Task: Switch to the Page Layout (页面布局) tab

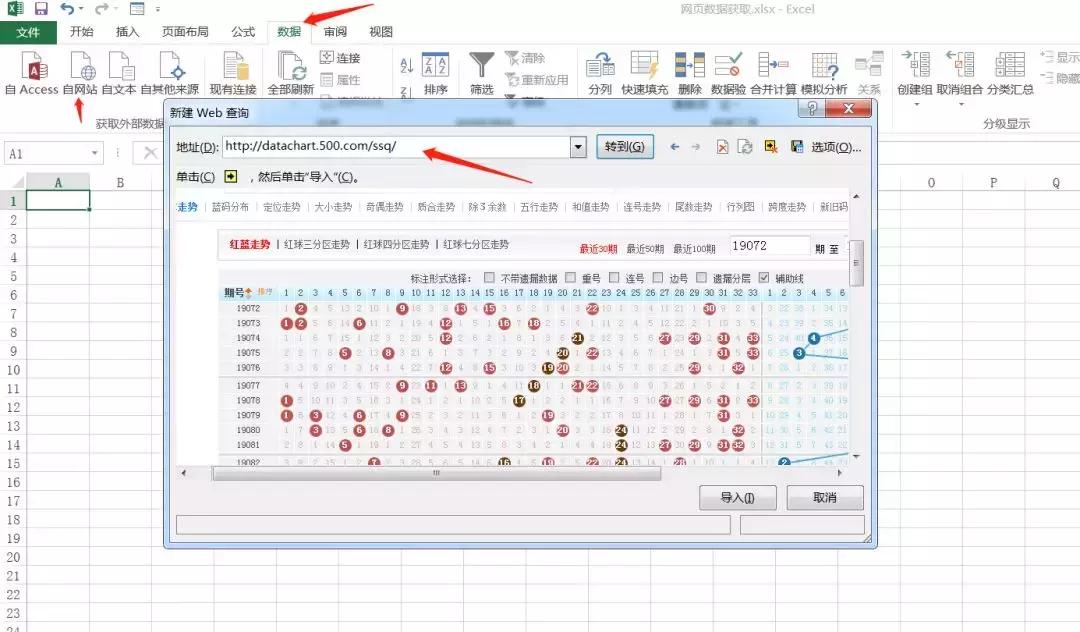Action: click(x=185, y=32)
